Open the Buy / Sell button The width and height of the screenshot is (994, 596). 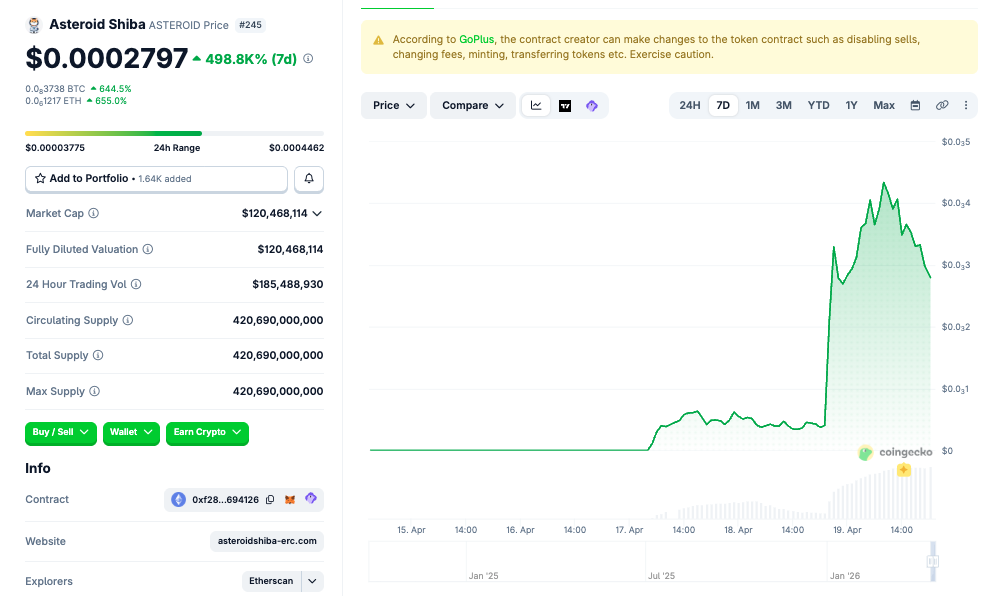[60, 433]
